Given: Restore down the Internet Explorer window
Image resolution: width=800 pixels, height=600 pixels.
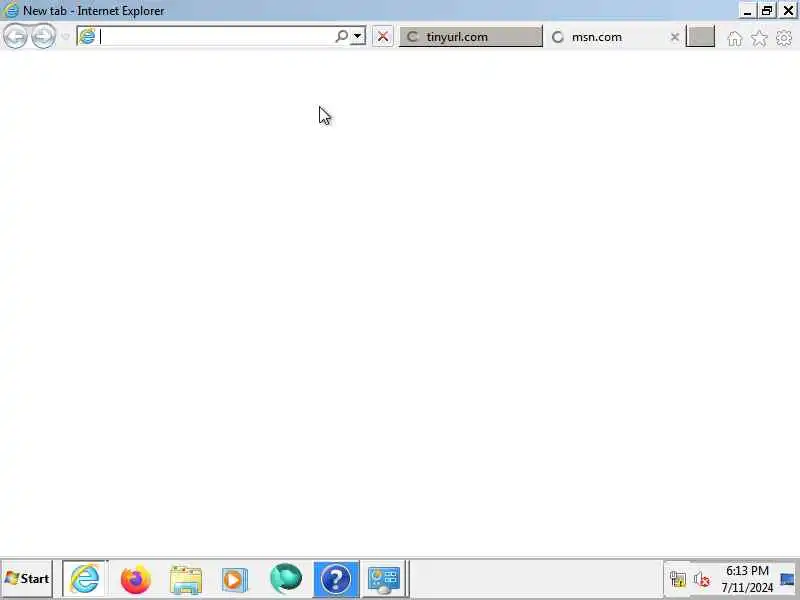Looking at the screenshot, I should click(767, 11).
